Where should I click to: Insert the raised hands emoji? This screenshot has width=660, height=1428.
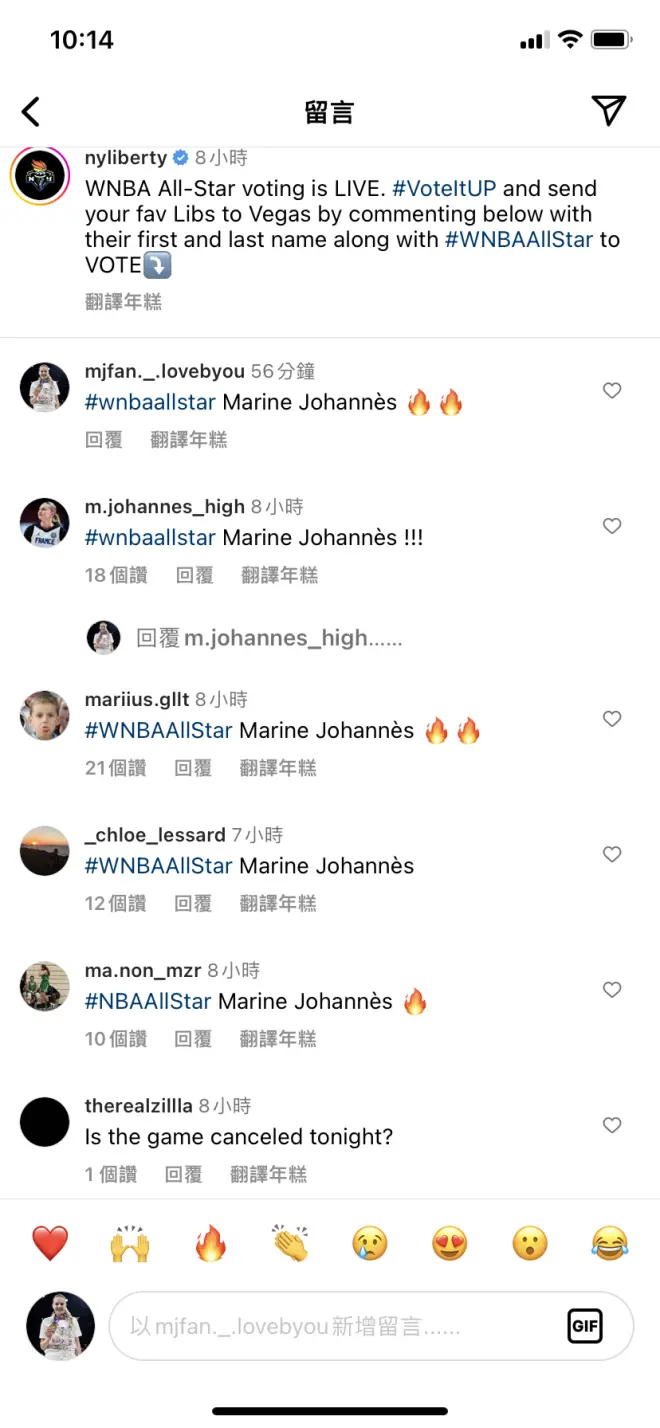[130, 1244]
